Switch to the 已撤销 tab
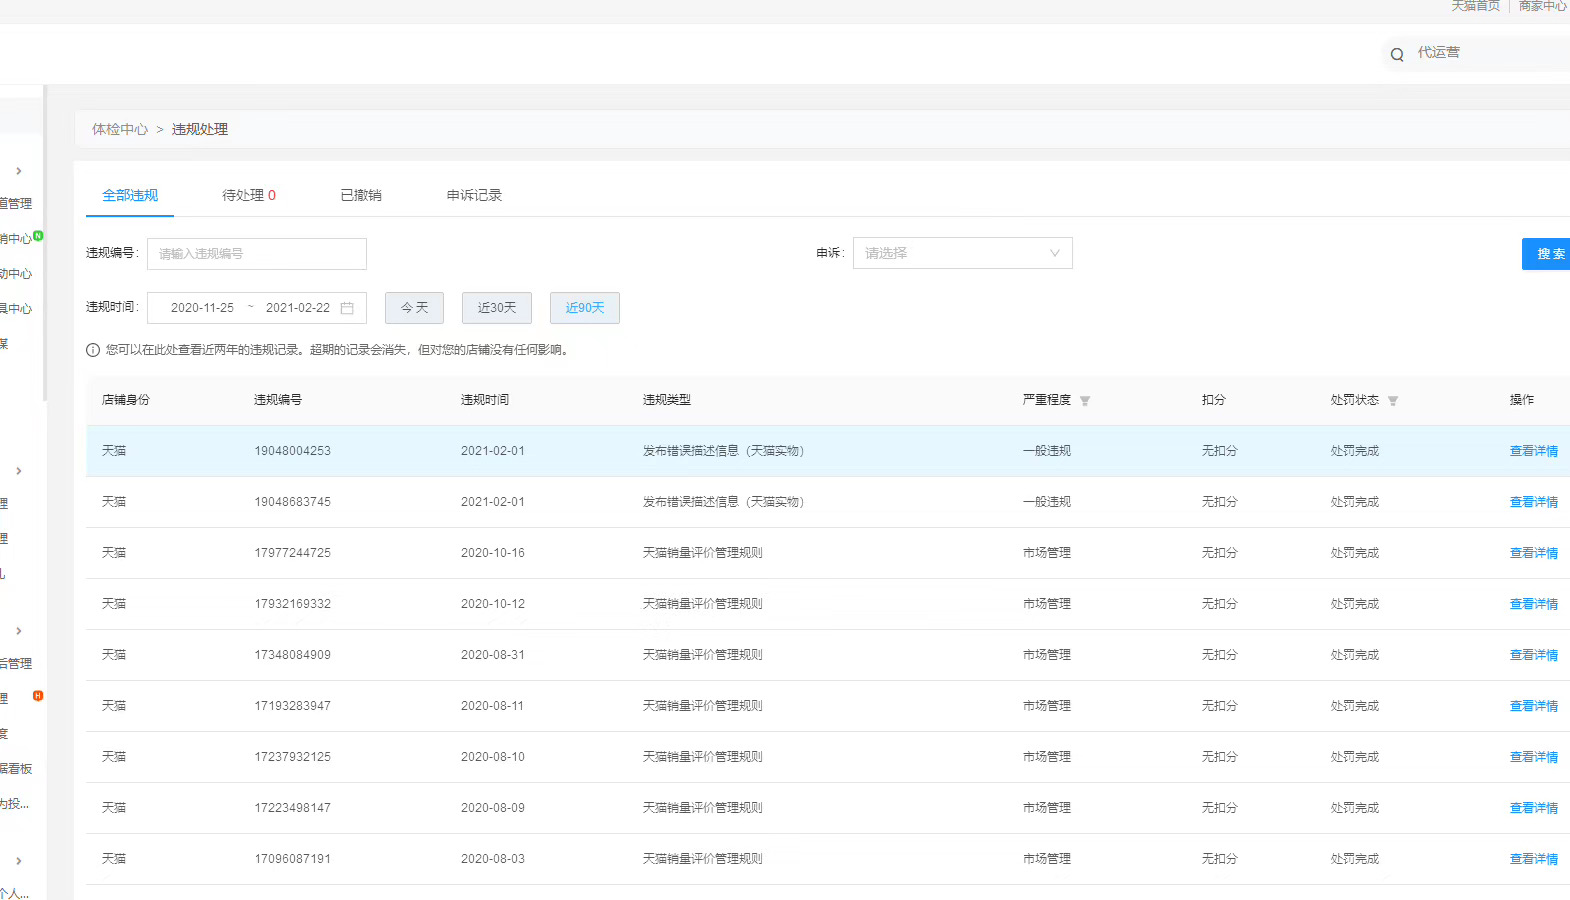This screenshot has width=1570, height=900. click(361, 195)
